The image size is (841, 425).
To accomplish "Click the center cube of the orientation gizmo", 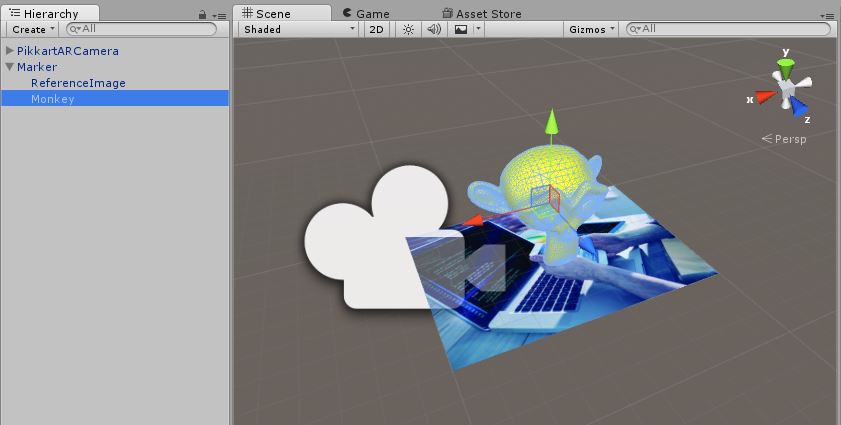I will (x=786, y=89).
